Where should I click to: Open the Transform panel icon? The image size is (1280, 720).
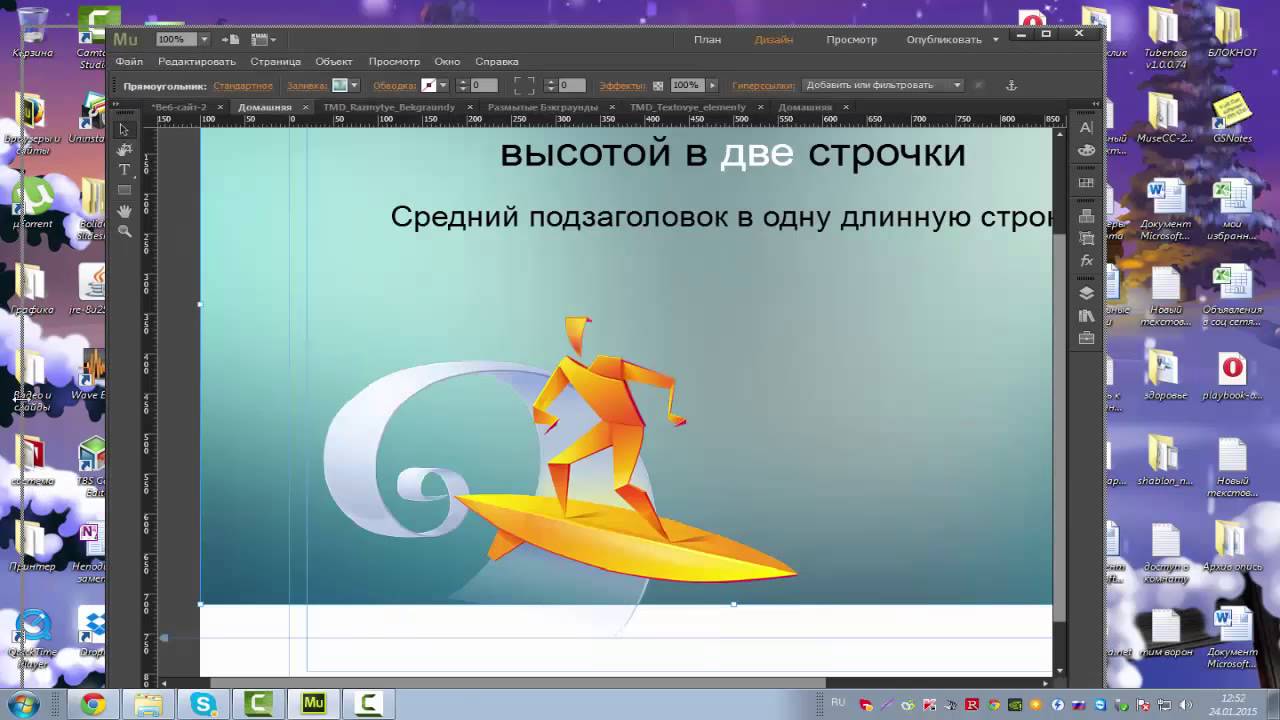pyautogui.click(x=1087, y=238)
